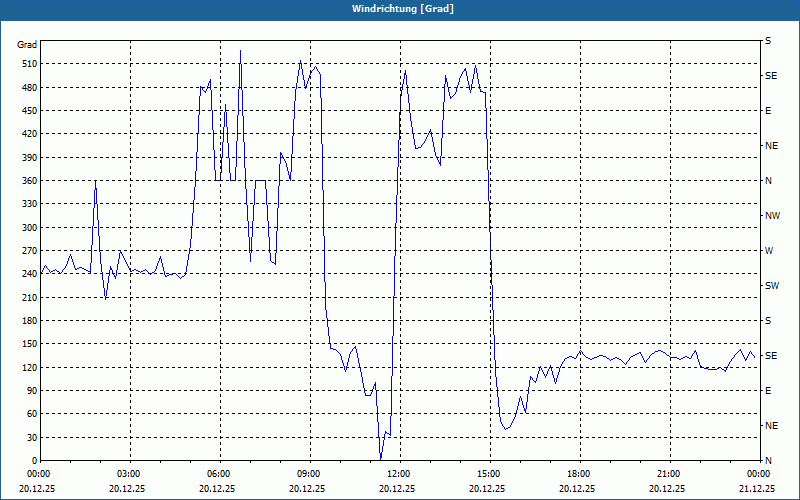Select the '480' y-axis value
Image resolution: width=800 pixels, height=500 pixels.
click(x=30, y=87)
